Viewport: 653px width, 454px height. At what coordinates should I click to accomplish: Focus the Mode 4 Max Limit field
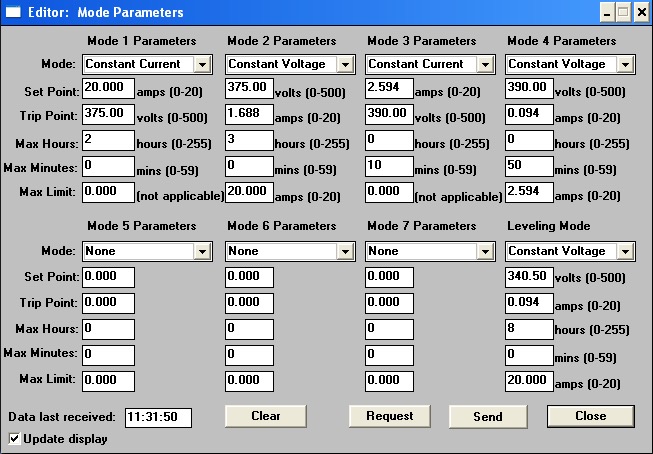point(529,190)
